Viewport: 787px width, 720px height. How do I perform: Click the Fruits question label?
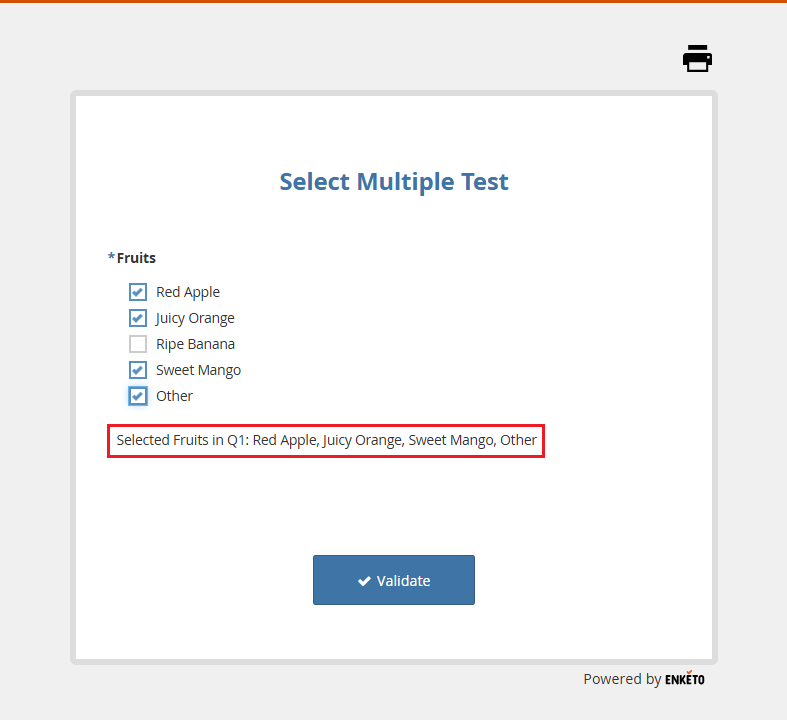[136, 258]
